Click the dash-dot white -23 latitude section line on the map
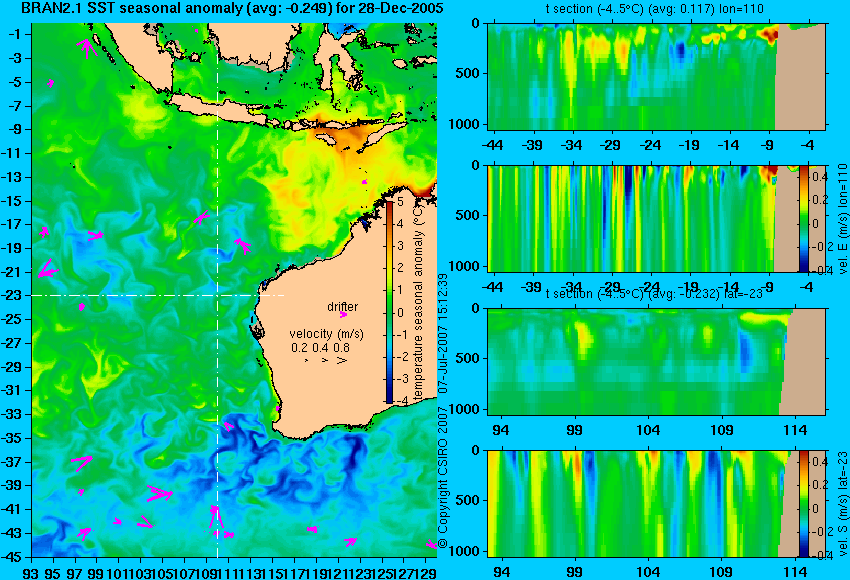The height and width of the screenshot is (580, 850). point(158,295)
